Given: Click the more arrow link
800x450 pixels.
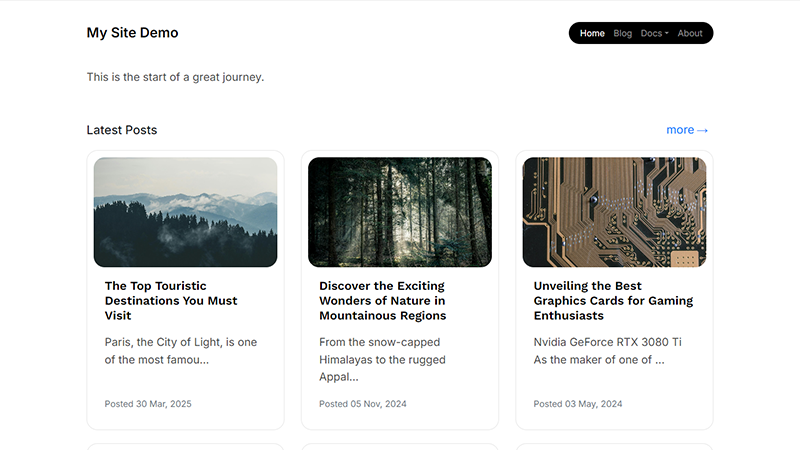Looking at the screenshot, I should point(687,130).
